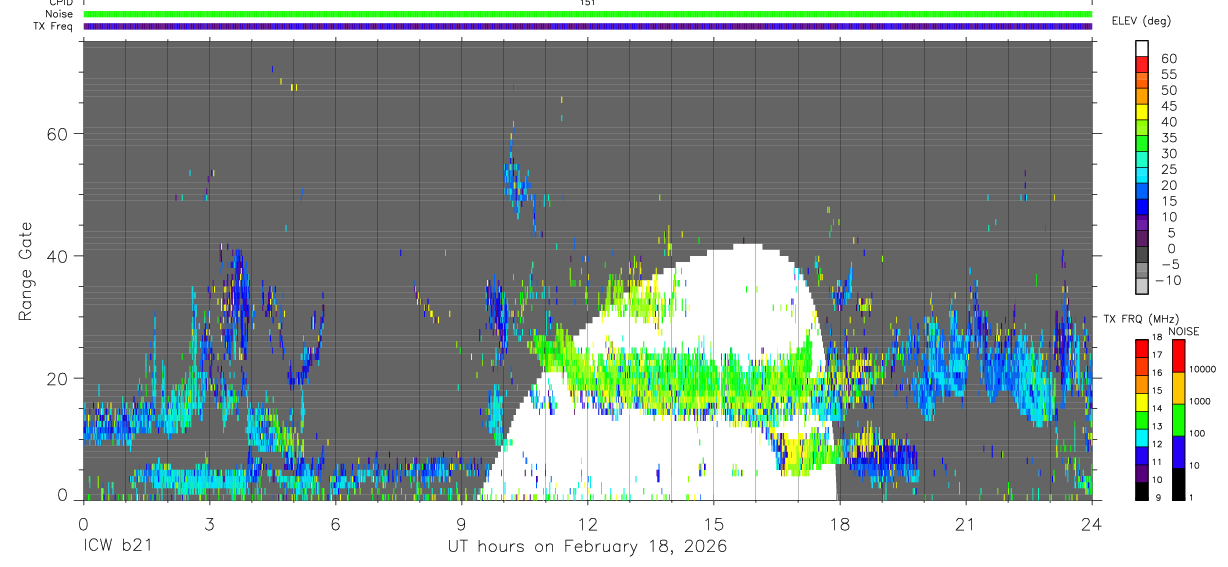Click the '10000' value in NOISE legend
This screenshot has width=1228, height=567.
(1202, 369)
